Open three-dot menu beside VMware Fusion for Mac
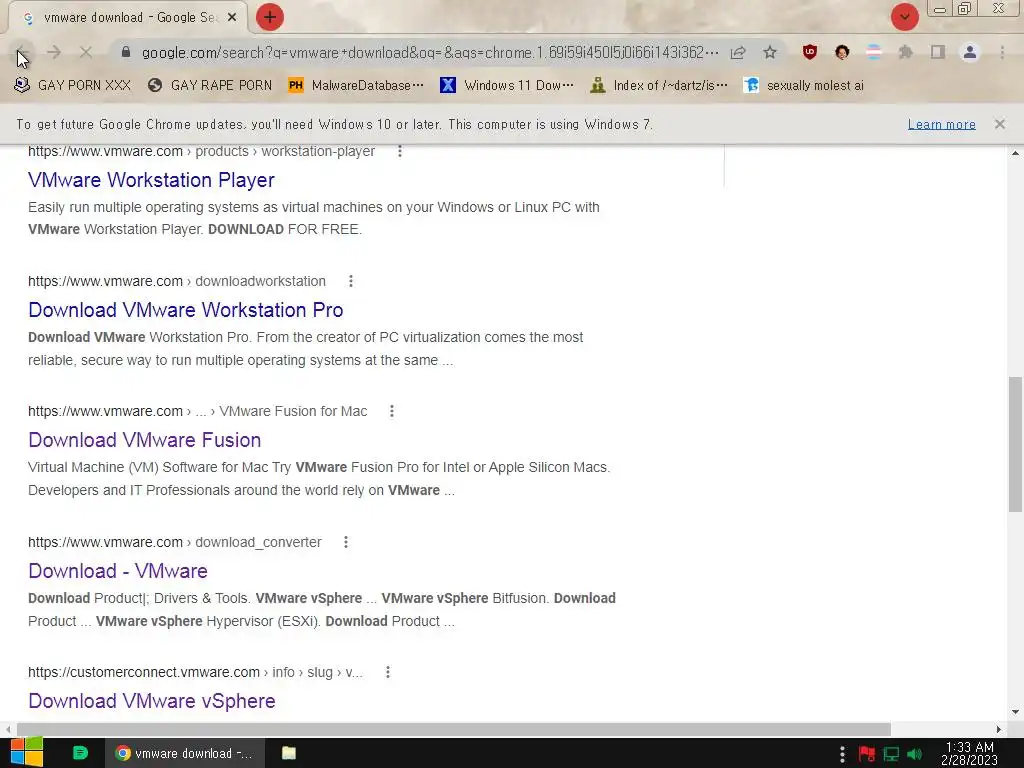The width and height of the screenshot is (1024, 768). pos(392,411)
